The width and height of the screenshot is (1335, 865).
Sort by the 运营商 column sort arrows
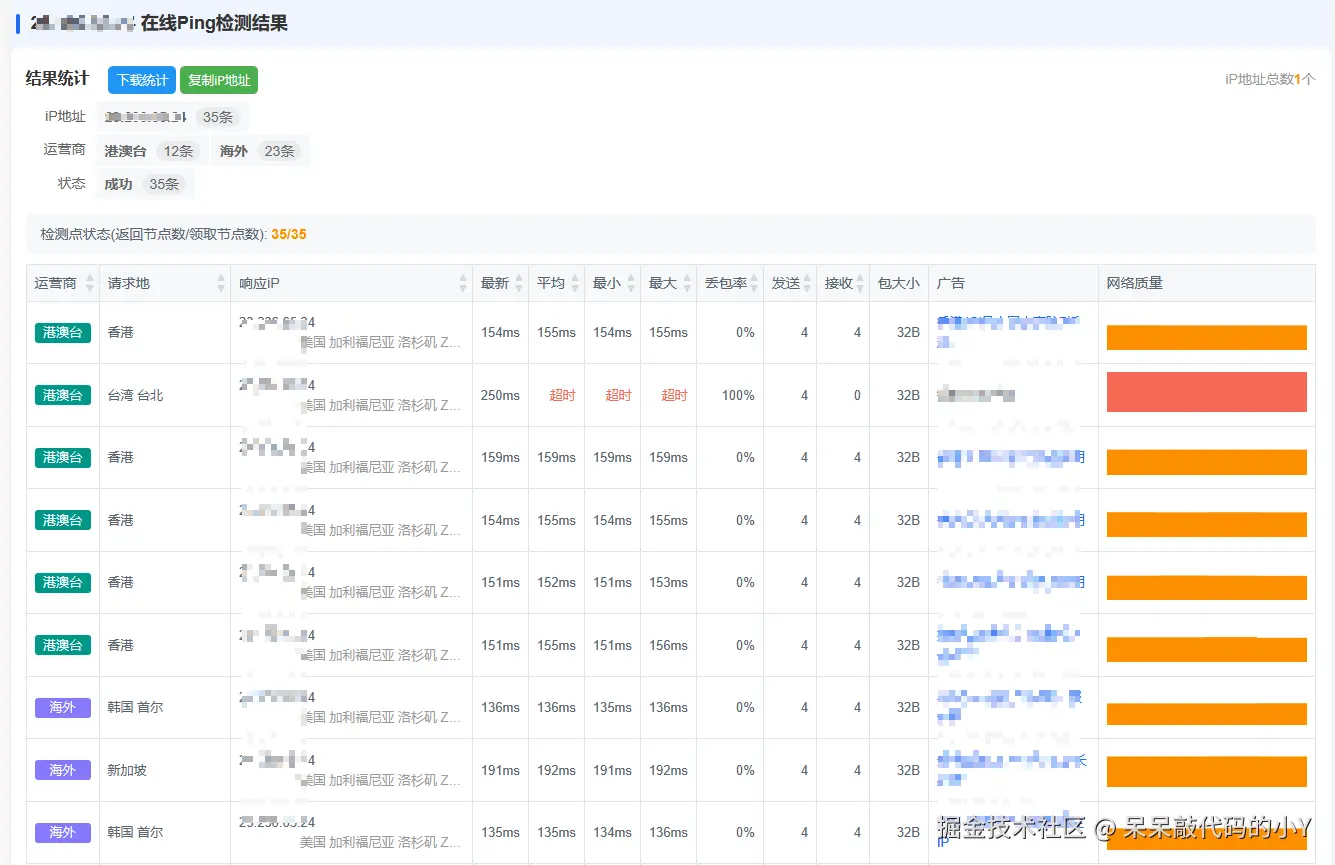point(90,283)
